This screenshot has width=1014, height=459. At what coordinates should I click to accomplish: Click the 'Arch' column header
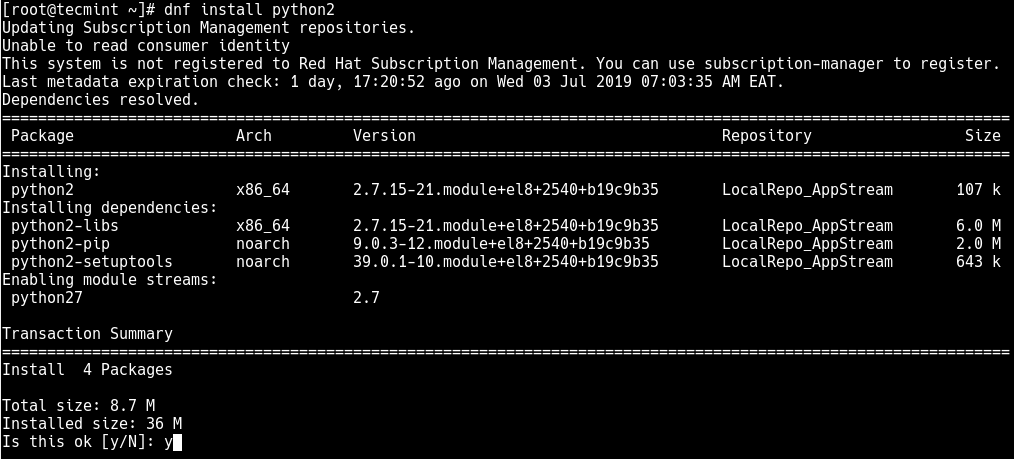[x=254, y=136]
